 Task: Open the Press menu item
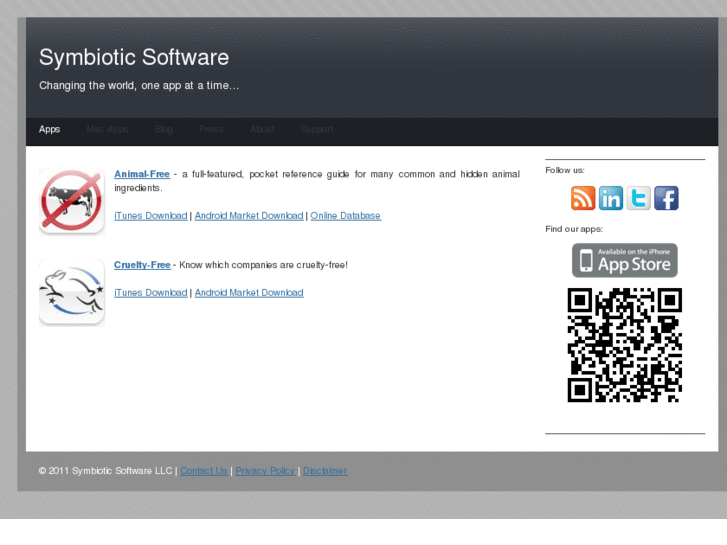[x=211, y=129]
